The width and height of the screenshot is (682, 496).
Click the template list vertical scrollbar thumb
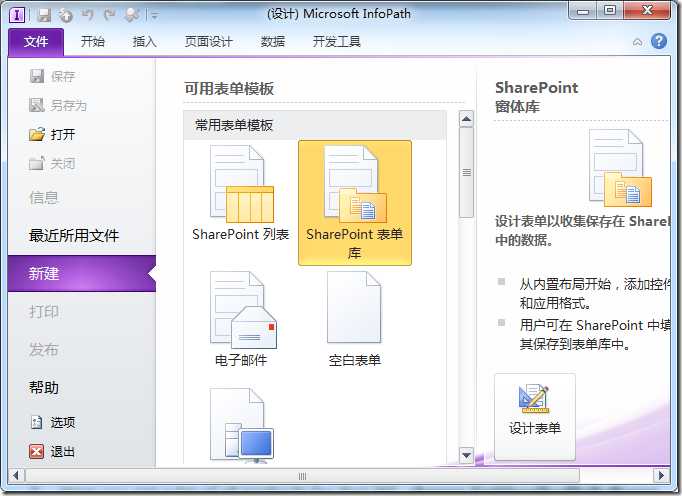466,172
